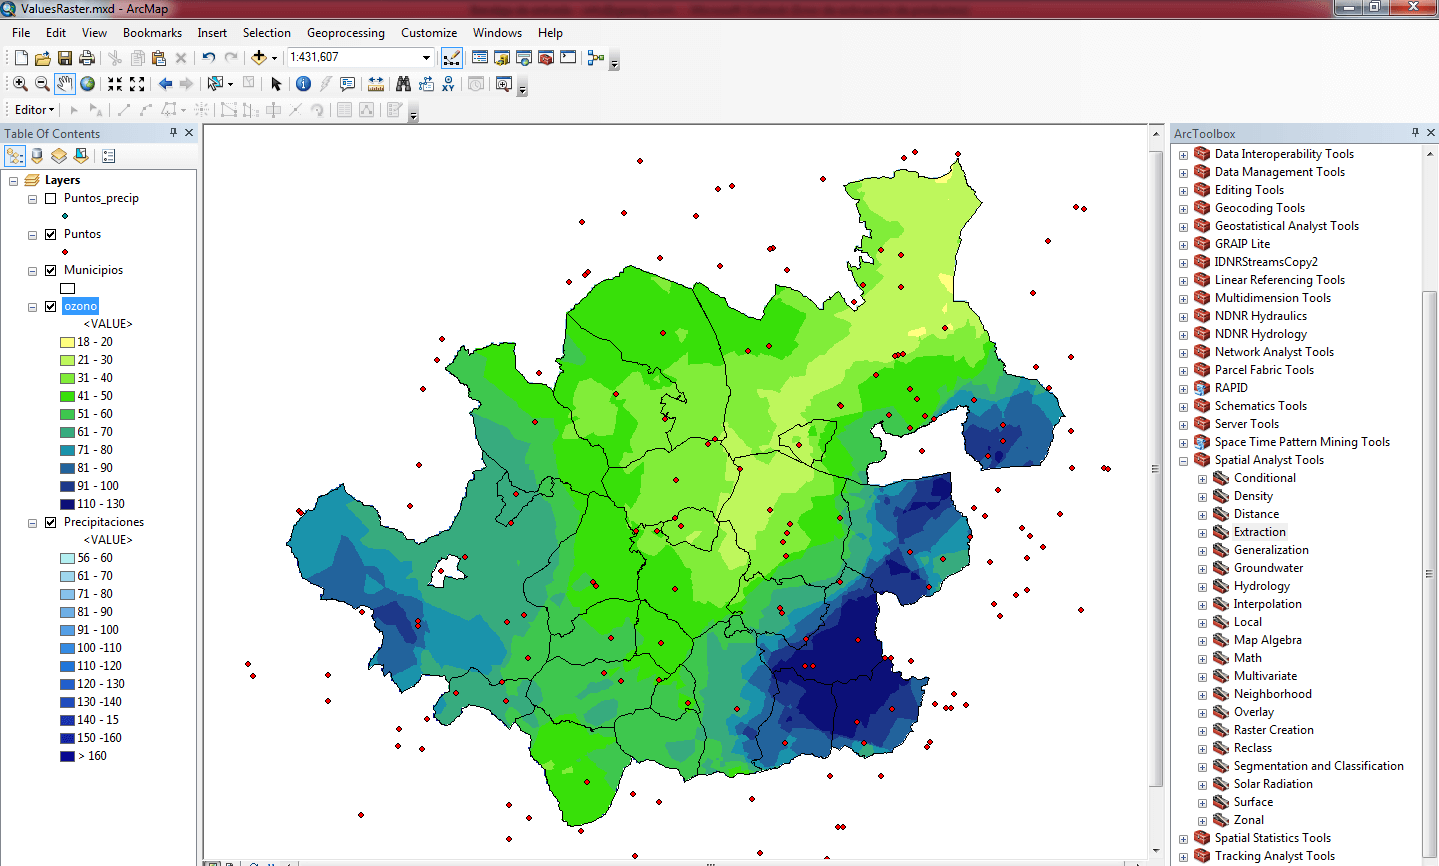Activate the Pan hand tool

click(x=65, y=84)
